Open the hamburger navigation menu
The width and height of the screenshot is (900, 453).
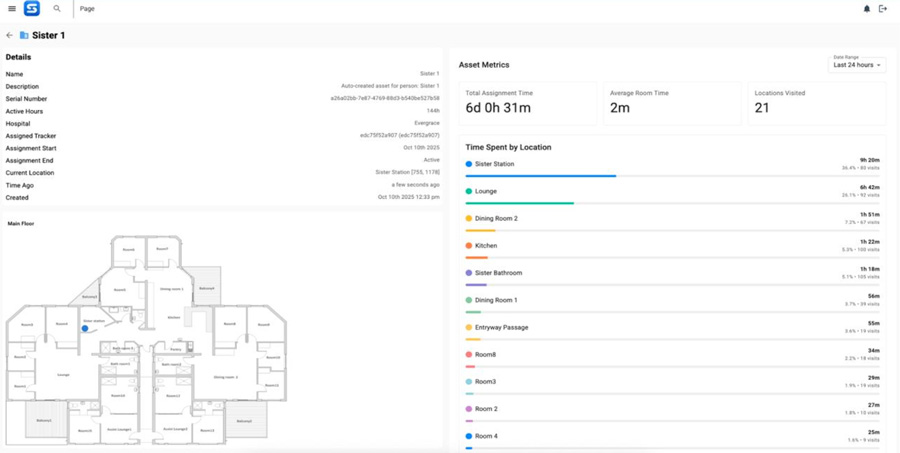tap(12, 9)
